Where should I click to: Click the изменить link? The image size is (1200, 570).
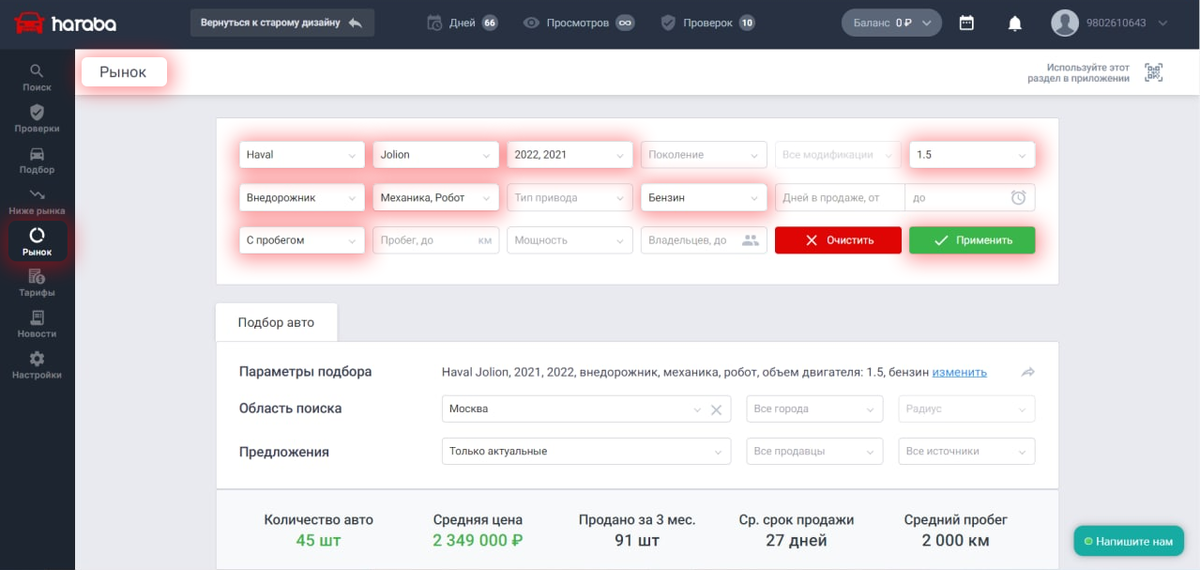[x=960, y=372]
